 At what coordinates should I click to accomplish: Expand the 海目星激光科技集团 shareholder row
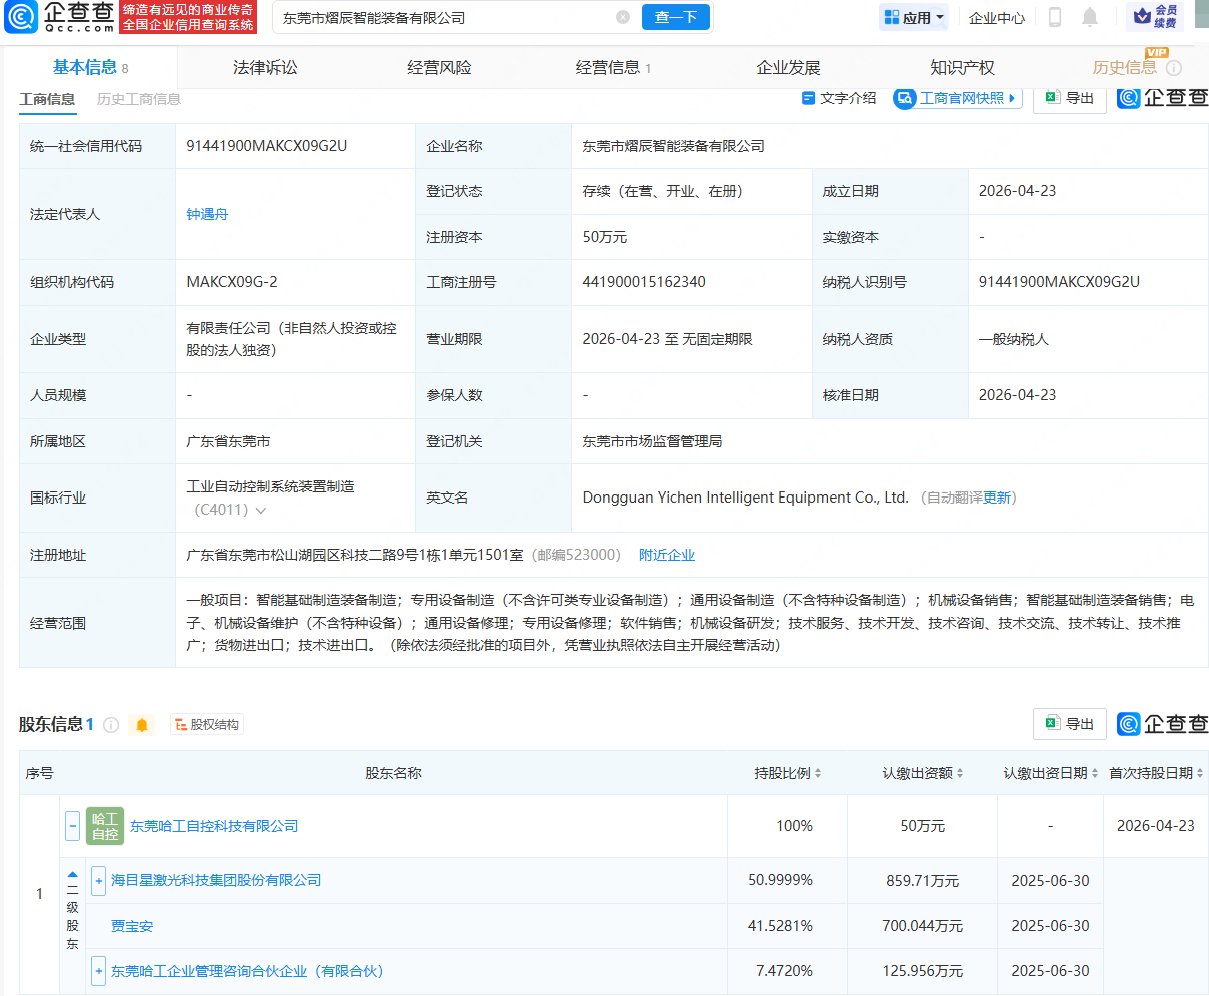(x=98, y=881)
